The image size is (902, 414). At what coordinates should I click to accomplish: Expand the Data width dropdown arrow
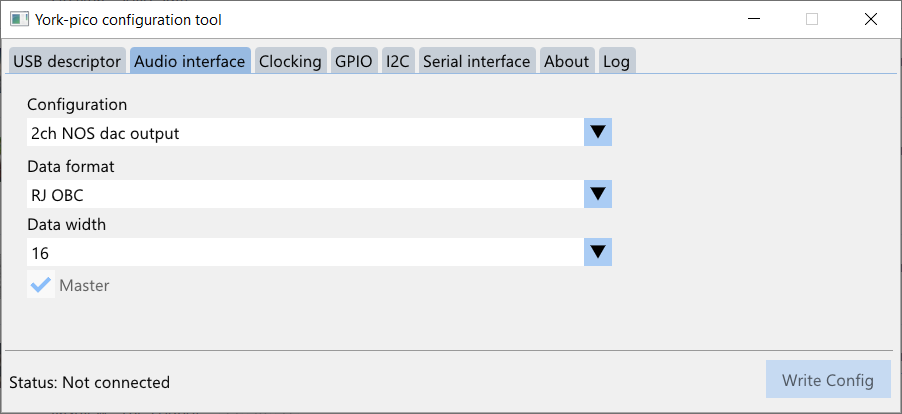[598, 252]
